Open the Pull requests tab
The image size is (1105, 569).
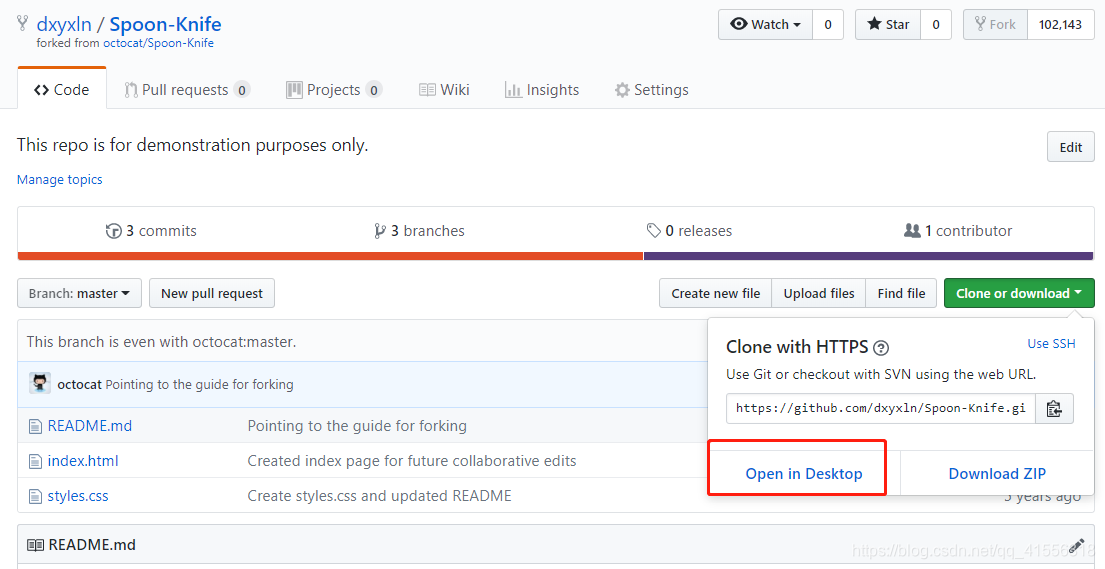(x=187, y=90)
